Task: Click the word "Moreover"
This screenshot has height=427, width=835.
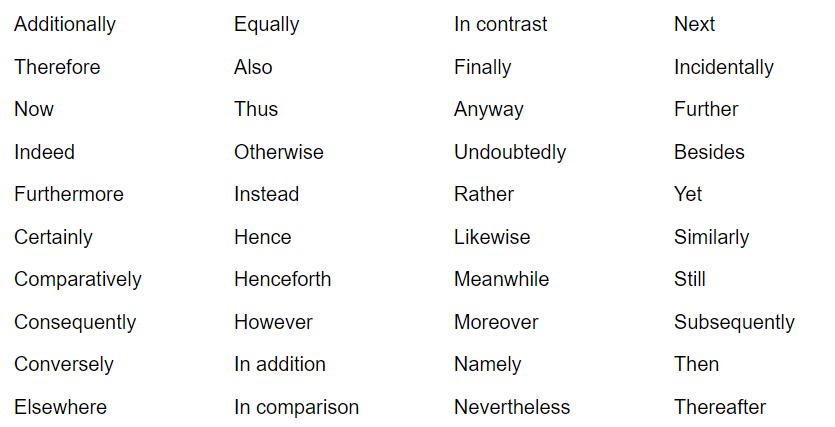Action: tap(496, 322)
